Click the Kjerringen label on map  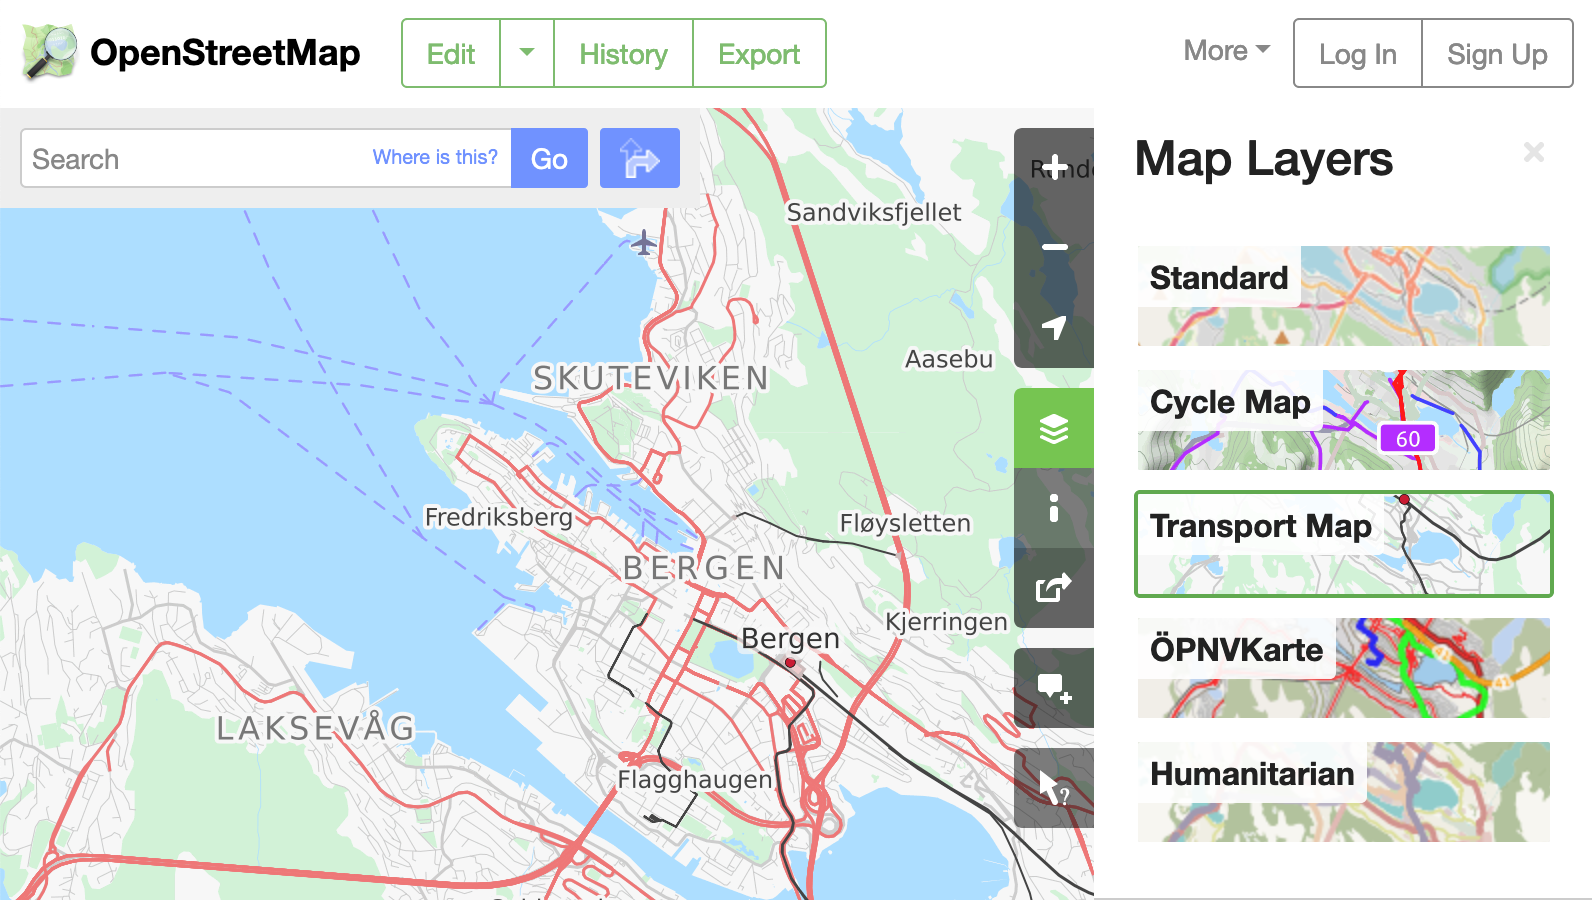pyautogui.click(x=946, y=622)
